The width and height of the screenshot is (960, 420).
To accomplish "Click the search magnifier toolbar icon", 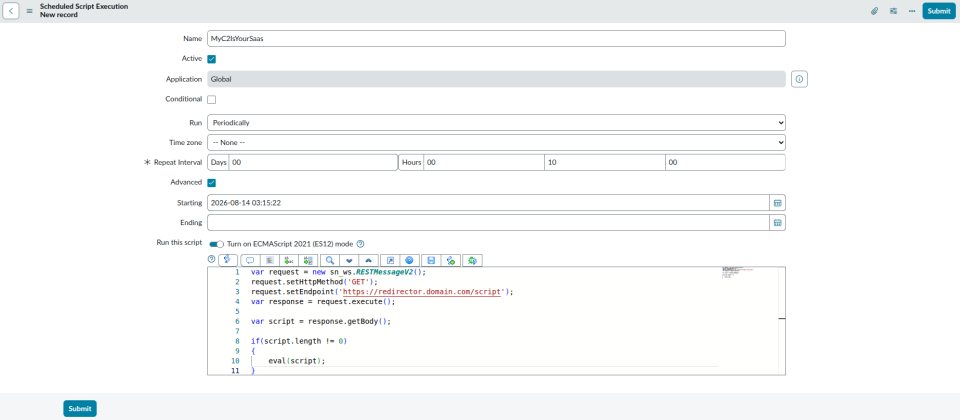I will pyautogui.click(x=329, y=260).
